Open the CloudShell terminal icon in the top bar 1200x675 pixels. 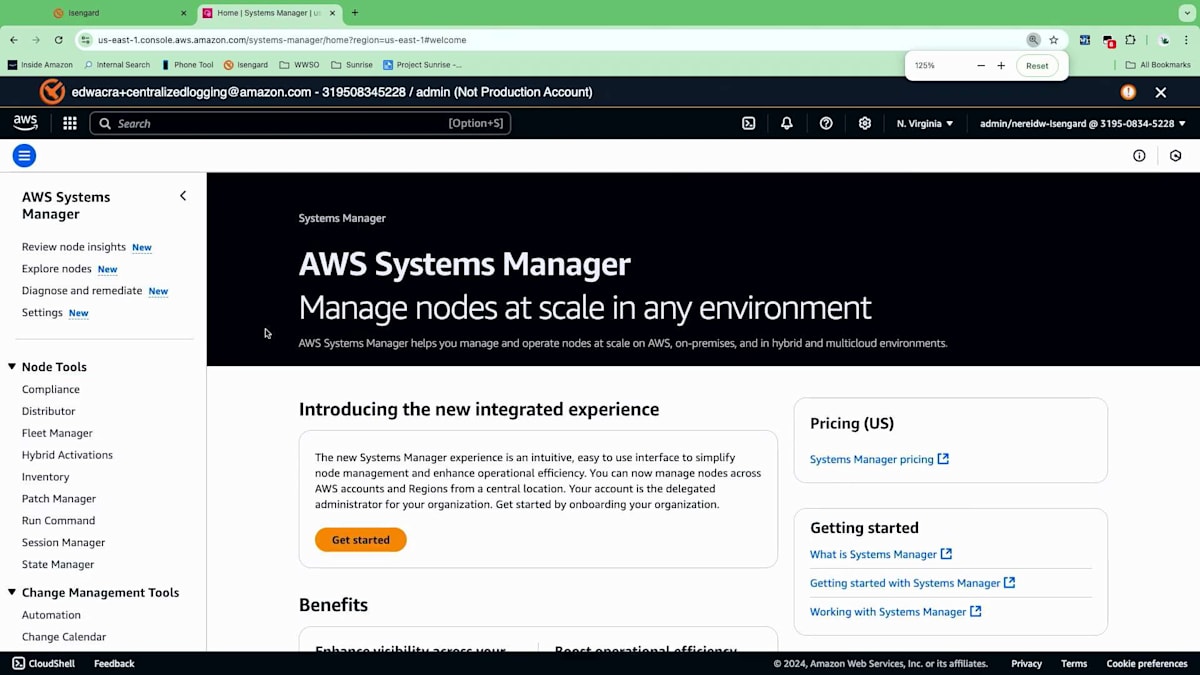[748, 123]
